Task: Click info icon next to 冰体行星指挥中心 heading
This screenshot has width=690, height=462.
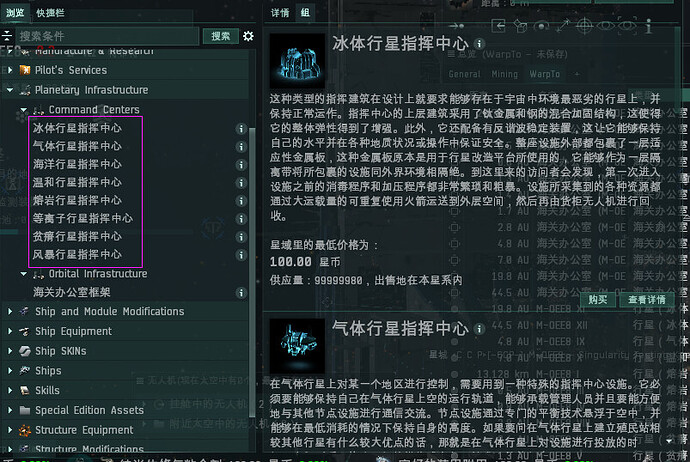Action: 481,45
